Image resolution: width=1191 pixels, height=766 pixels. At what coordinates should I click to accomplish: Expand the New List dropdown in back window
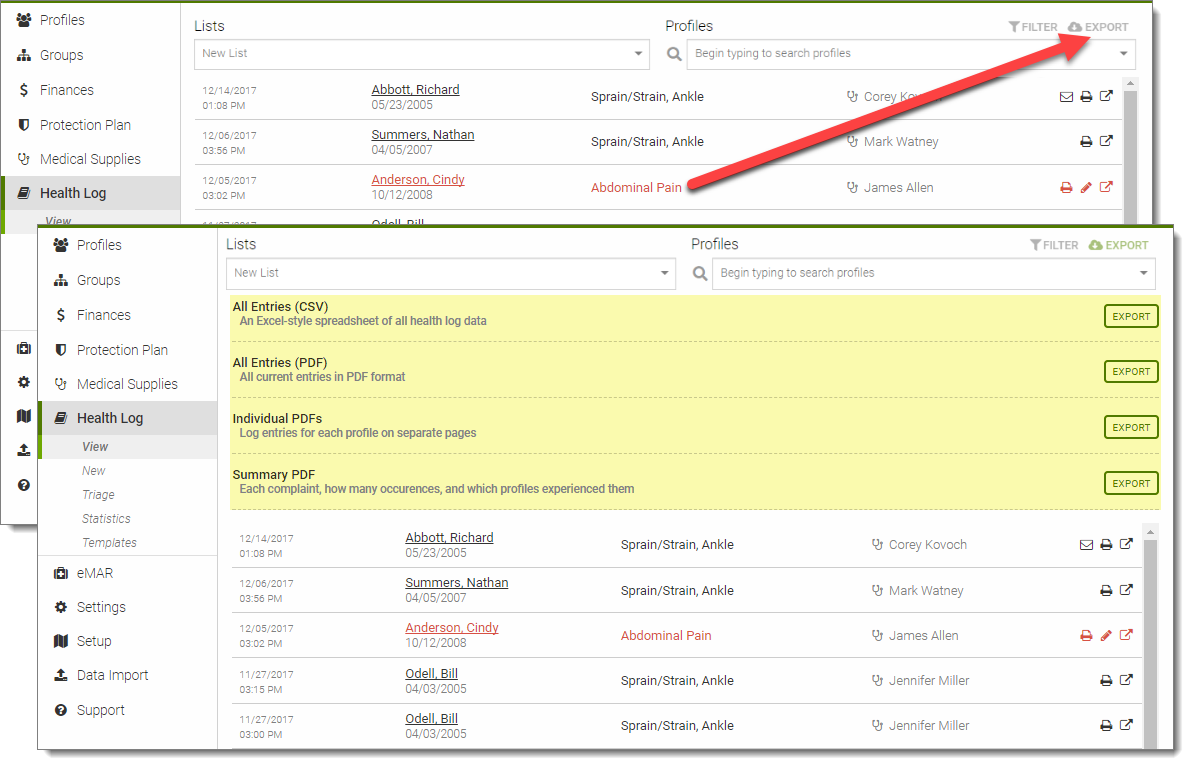tap(638, 54)
